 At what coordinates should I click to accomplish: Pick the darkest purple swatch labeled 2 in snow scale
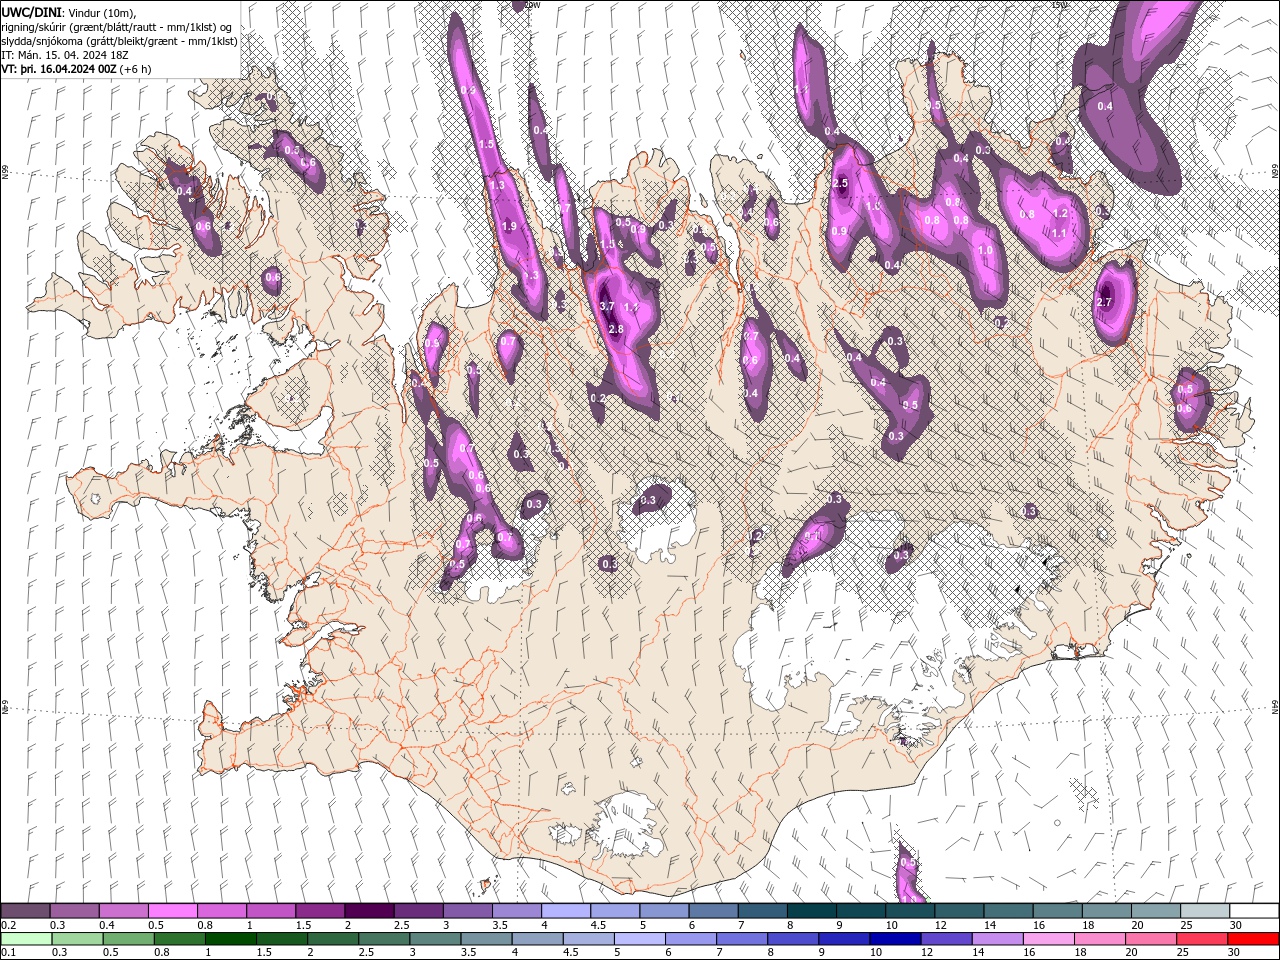[369, 911]
